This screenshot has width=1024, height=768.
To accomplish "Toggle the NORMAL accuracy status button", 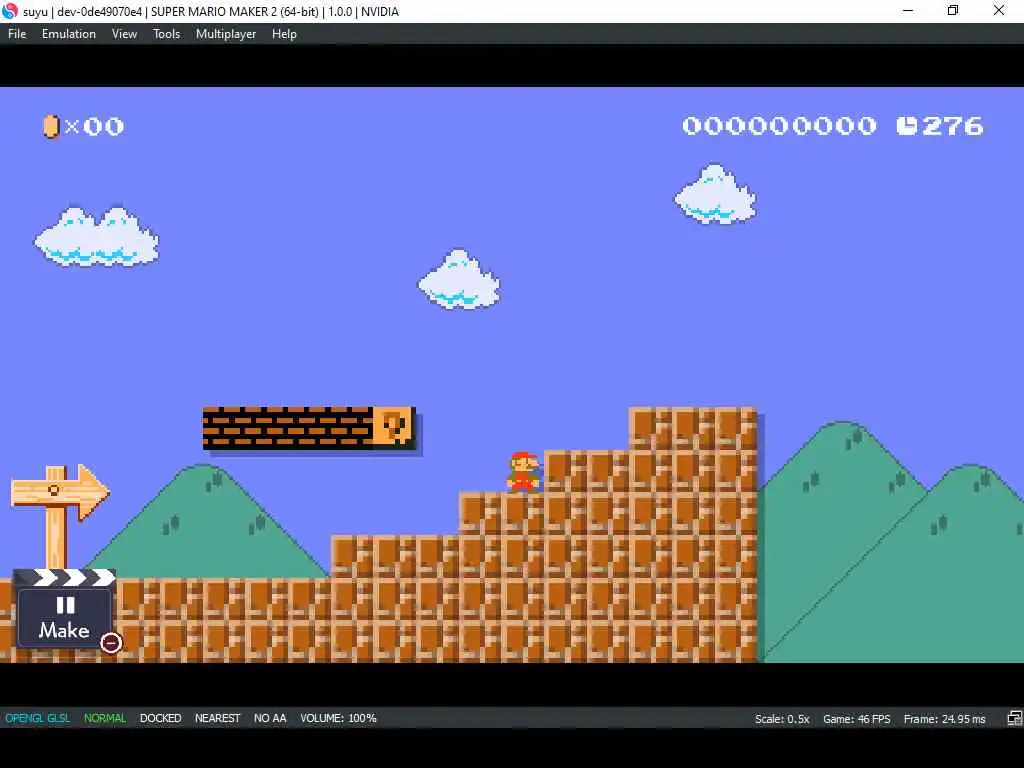I will 104,718.
